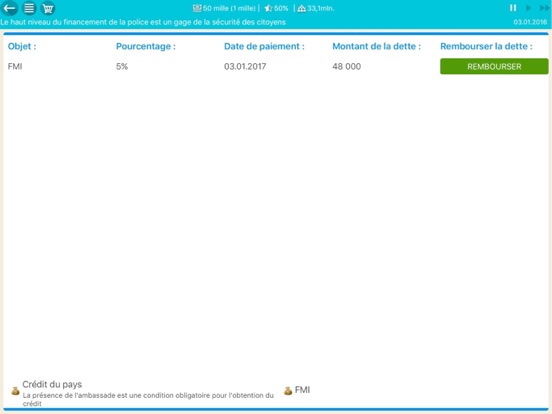Activate fast-forward game speed
552x414 pixels.
pyautogui.click(x=545, y=8)
